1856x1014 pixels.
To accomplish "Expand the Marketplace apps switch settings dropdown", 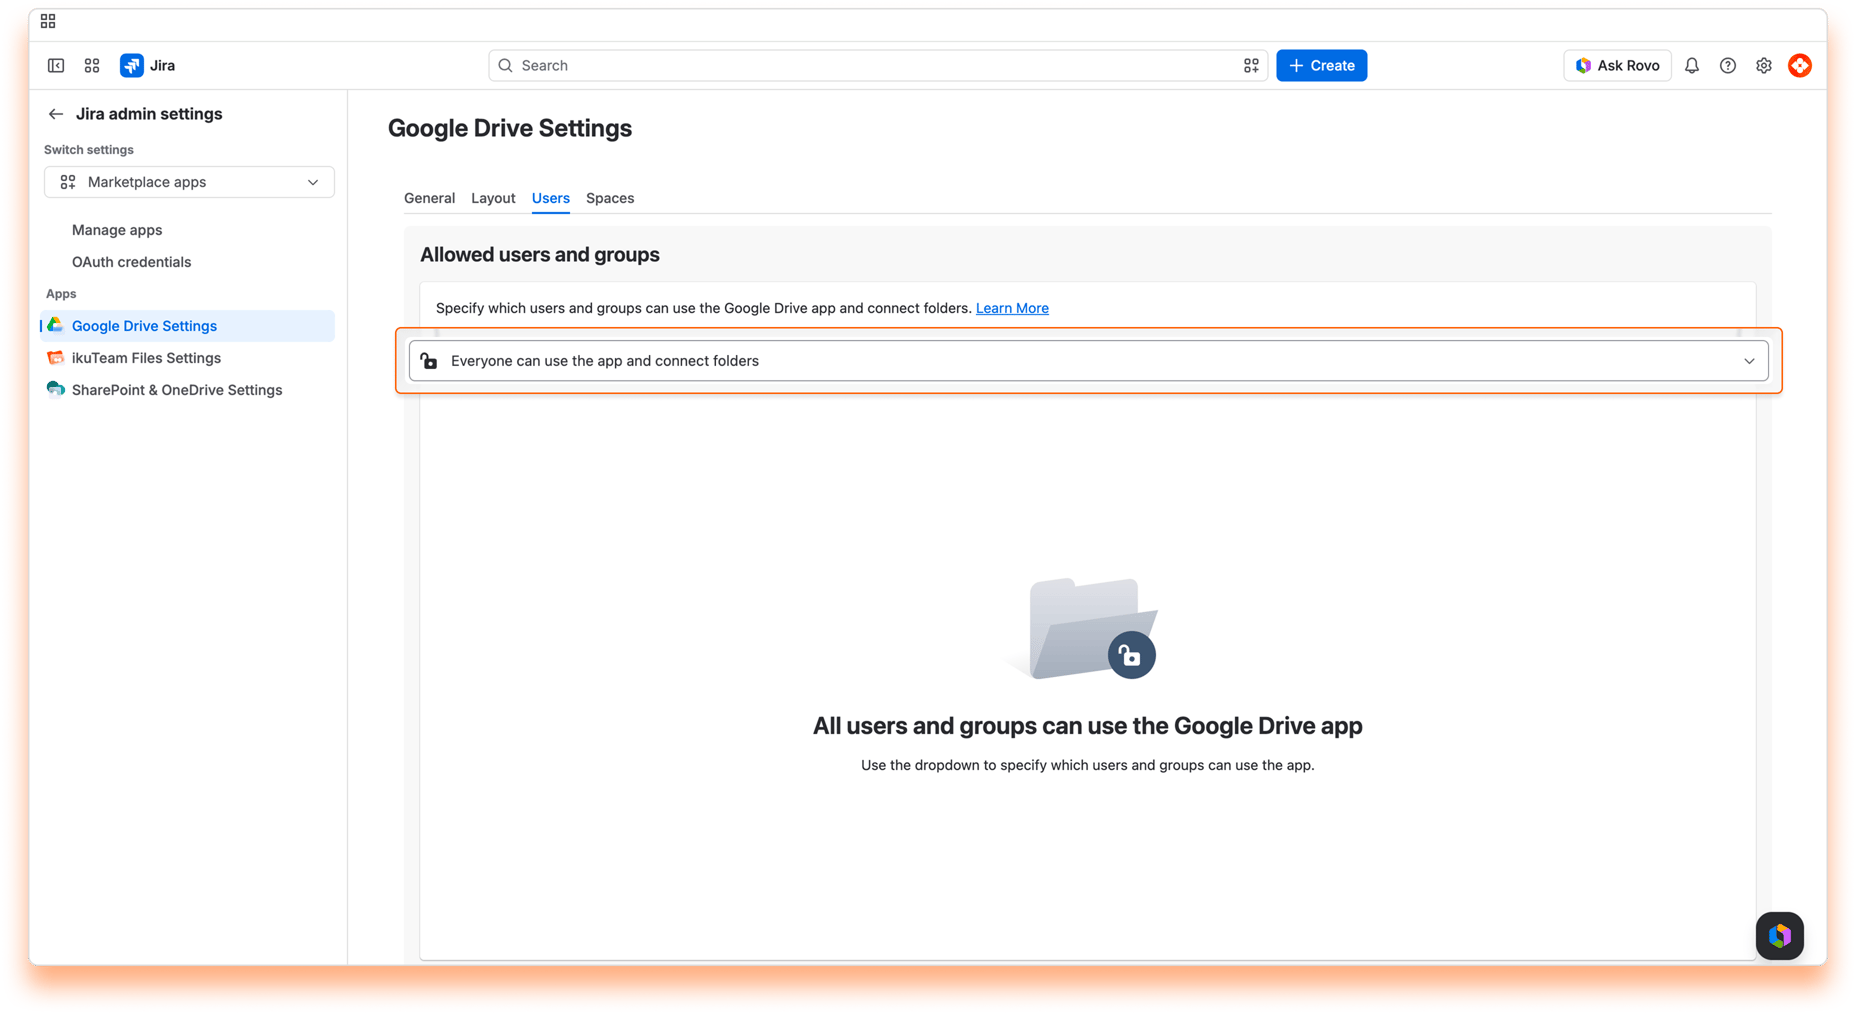I will [x=189, y=182].
